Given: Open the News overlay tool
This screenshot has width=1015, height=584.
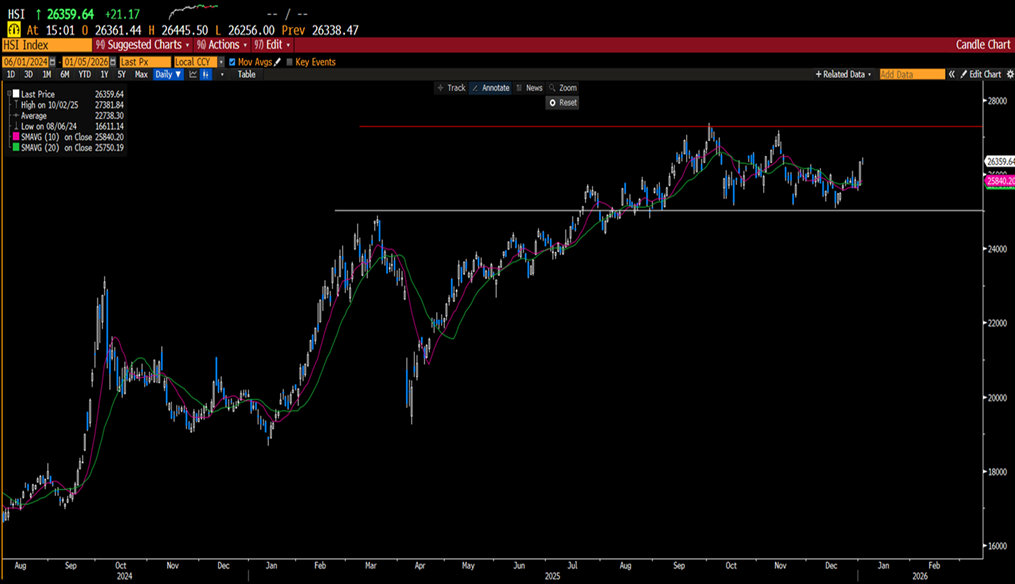Looking at the screenshot, I should pos(529,88).
